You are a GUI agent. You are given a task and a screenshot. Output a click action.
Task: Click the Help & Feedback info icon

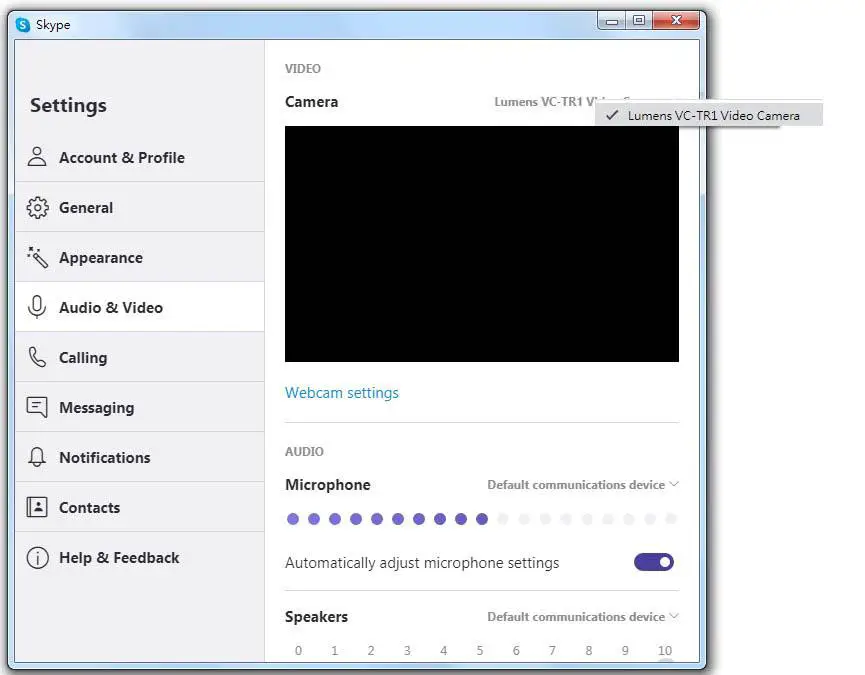(x=37, y=557)
